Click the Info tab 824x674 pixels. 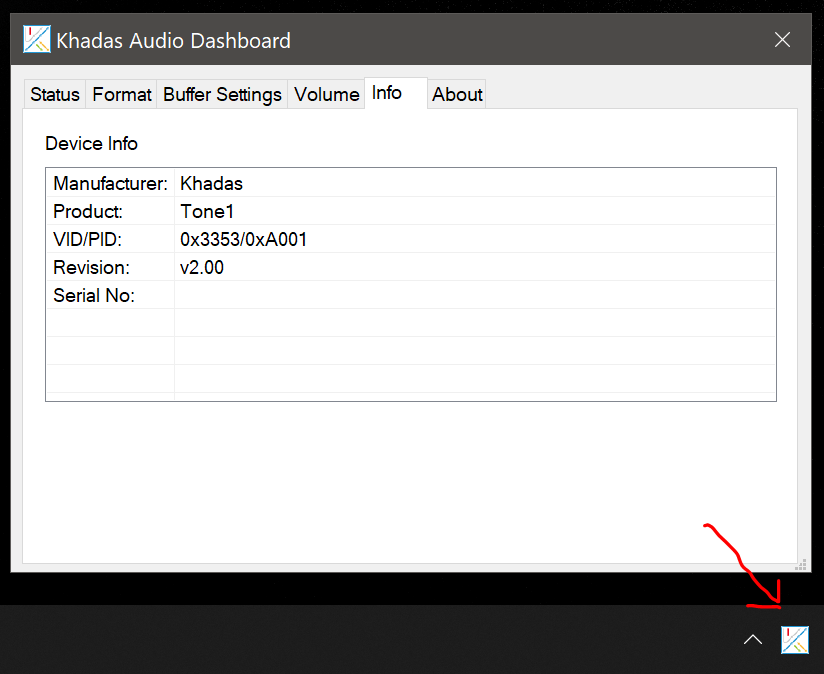coord(396,93)
